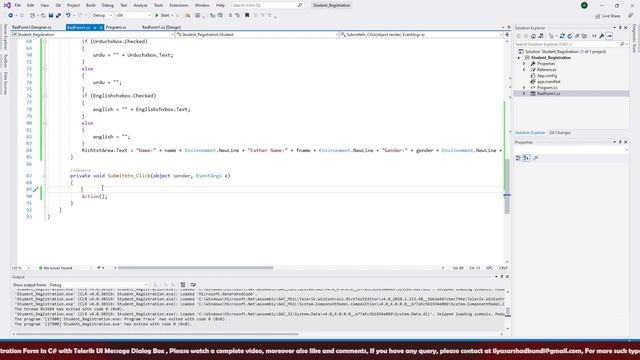Open the File menu
The width and height of the screenshot is (640, 360).
coord(18,5)
